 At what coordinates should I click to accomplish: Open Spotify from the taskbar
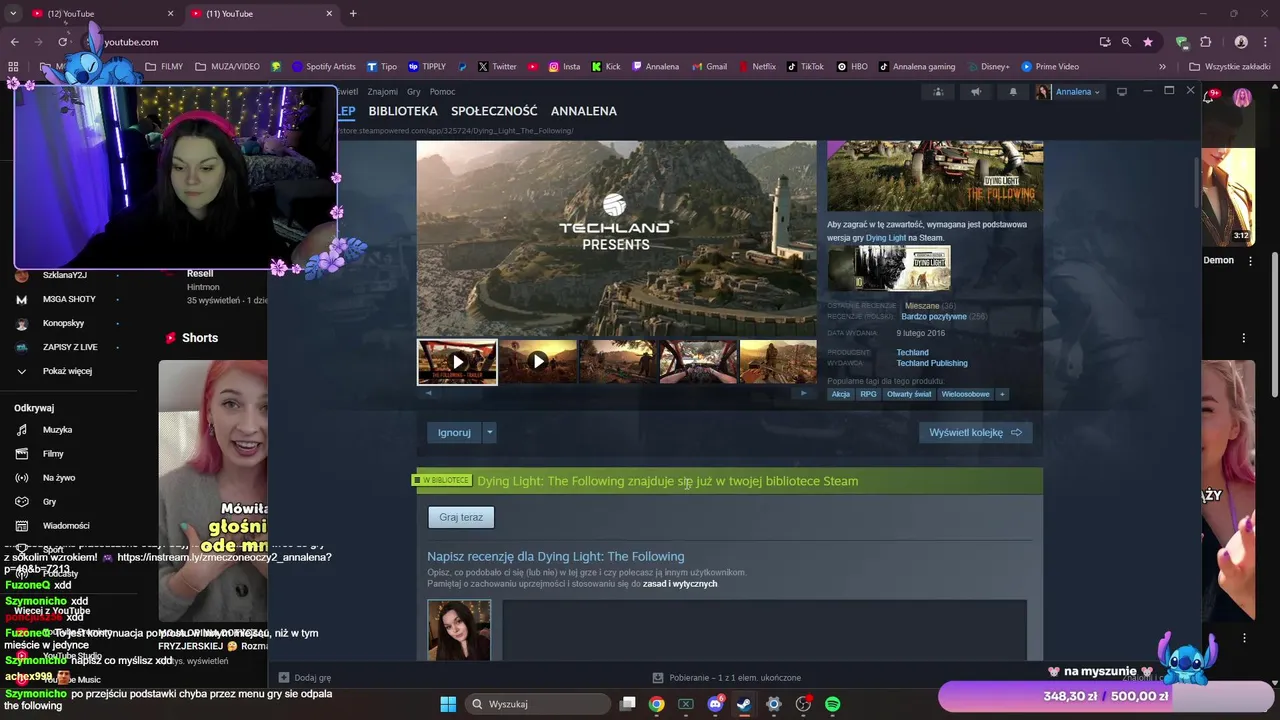(x=832, y=704)
